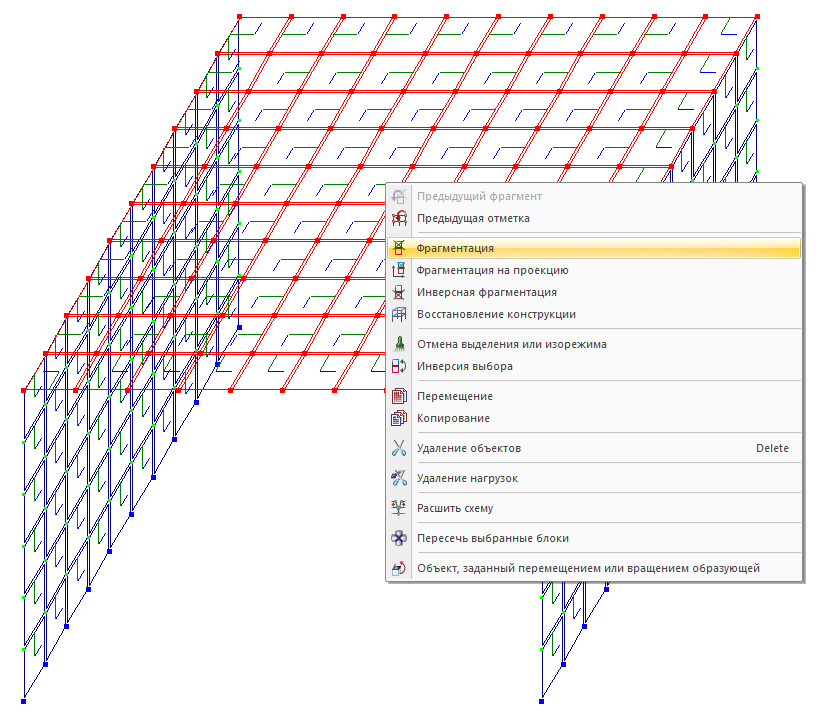Viewport: 822px width, 719px height.
Task: Choose Пересечь выбранные блоки
Action: click(594, 538)
